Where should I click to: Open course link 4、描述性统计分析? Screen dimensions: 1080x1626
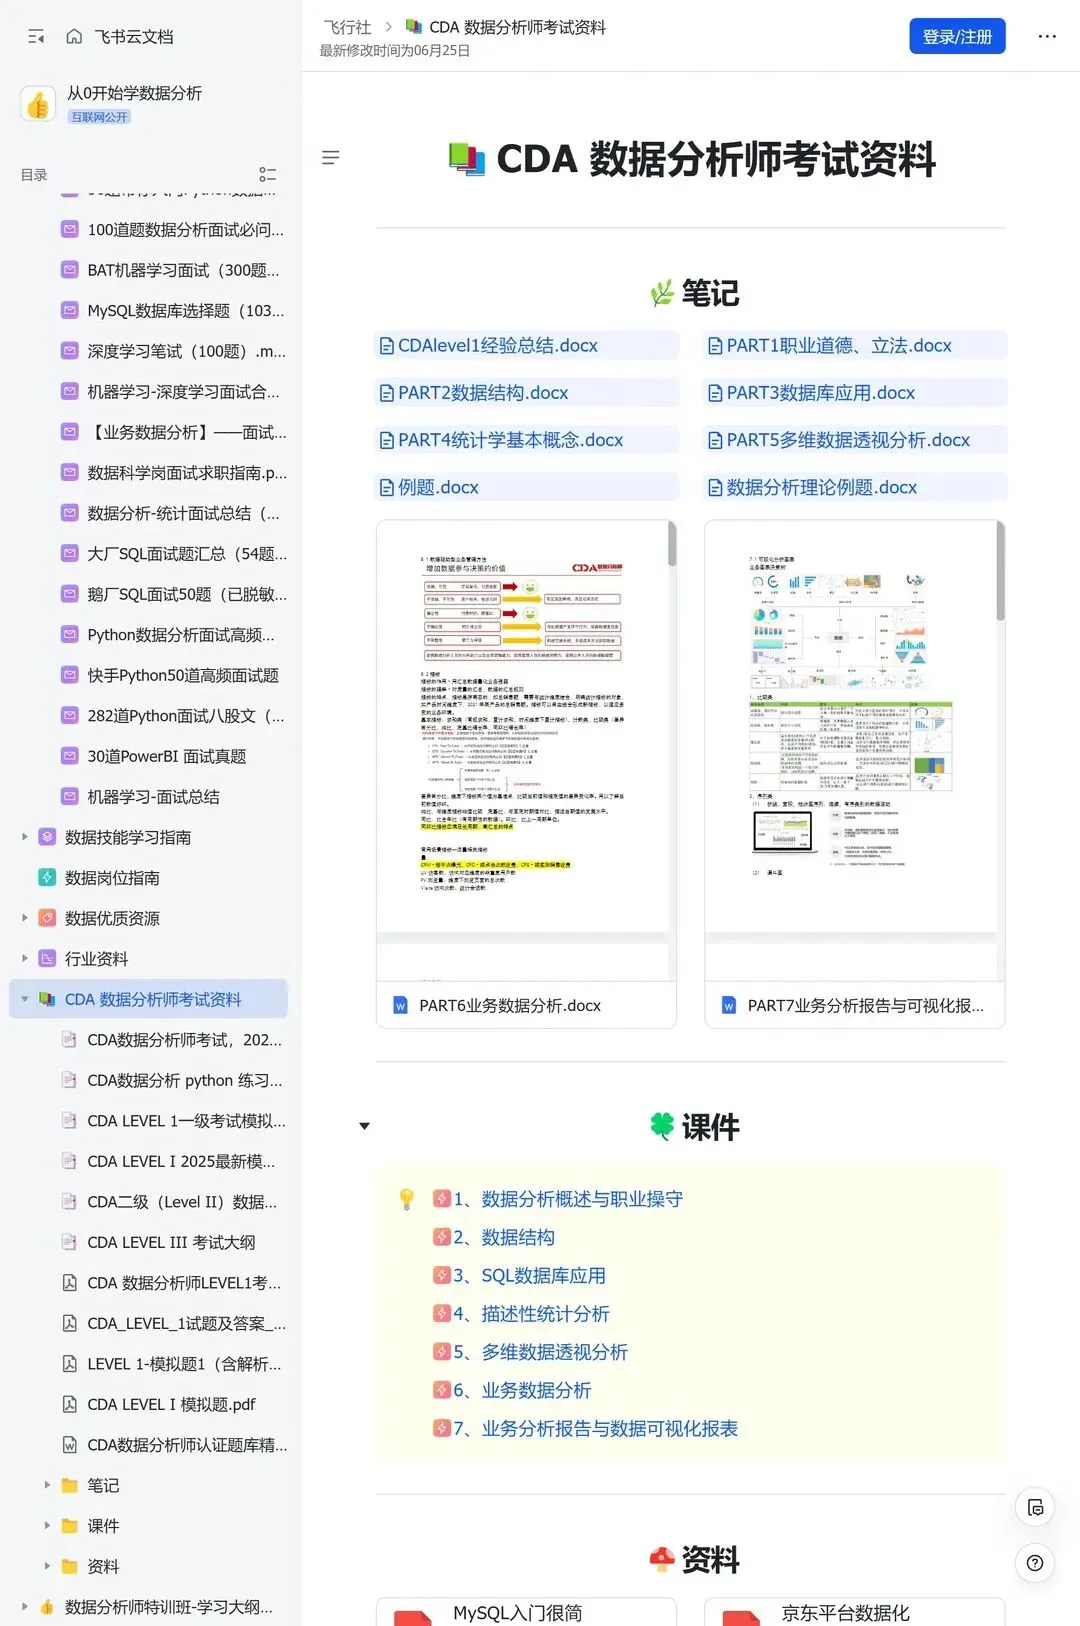click(x=531, y=1314)
